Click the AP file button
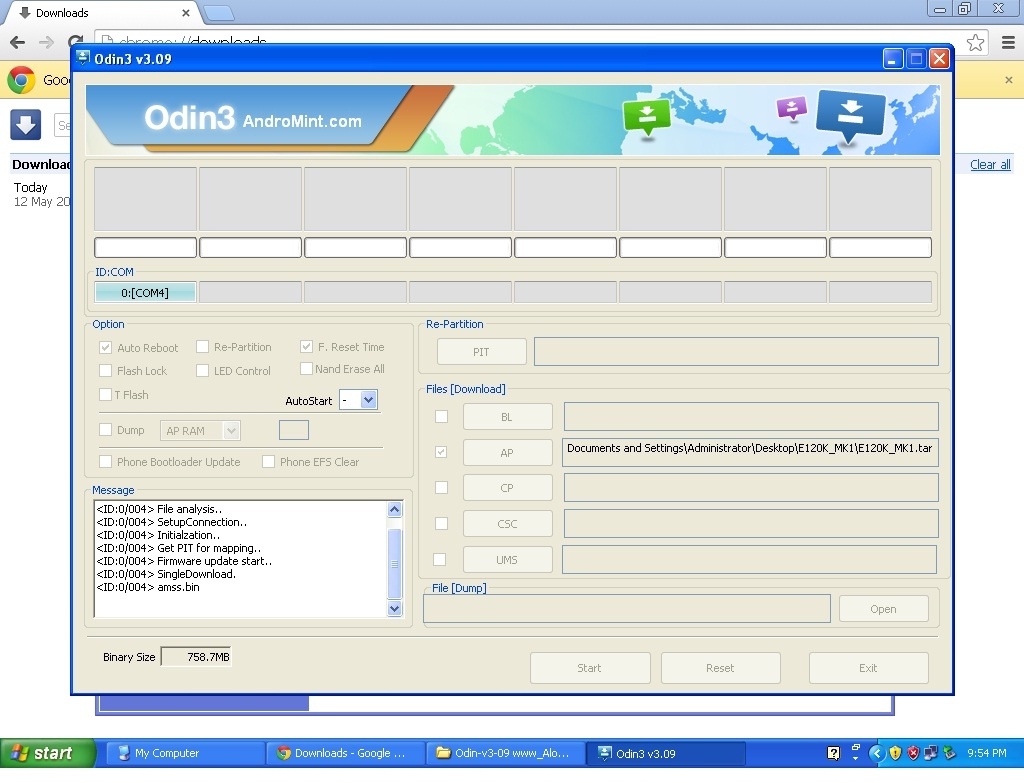This screenshot has width=1024, height=783. click(507, 453)
